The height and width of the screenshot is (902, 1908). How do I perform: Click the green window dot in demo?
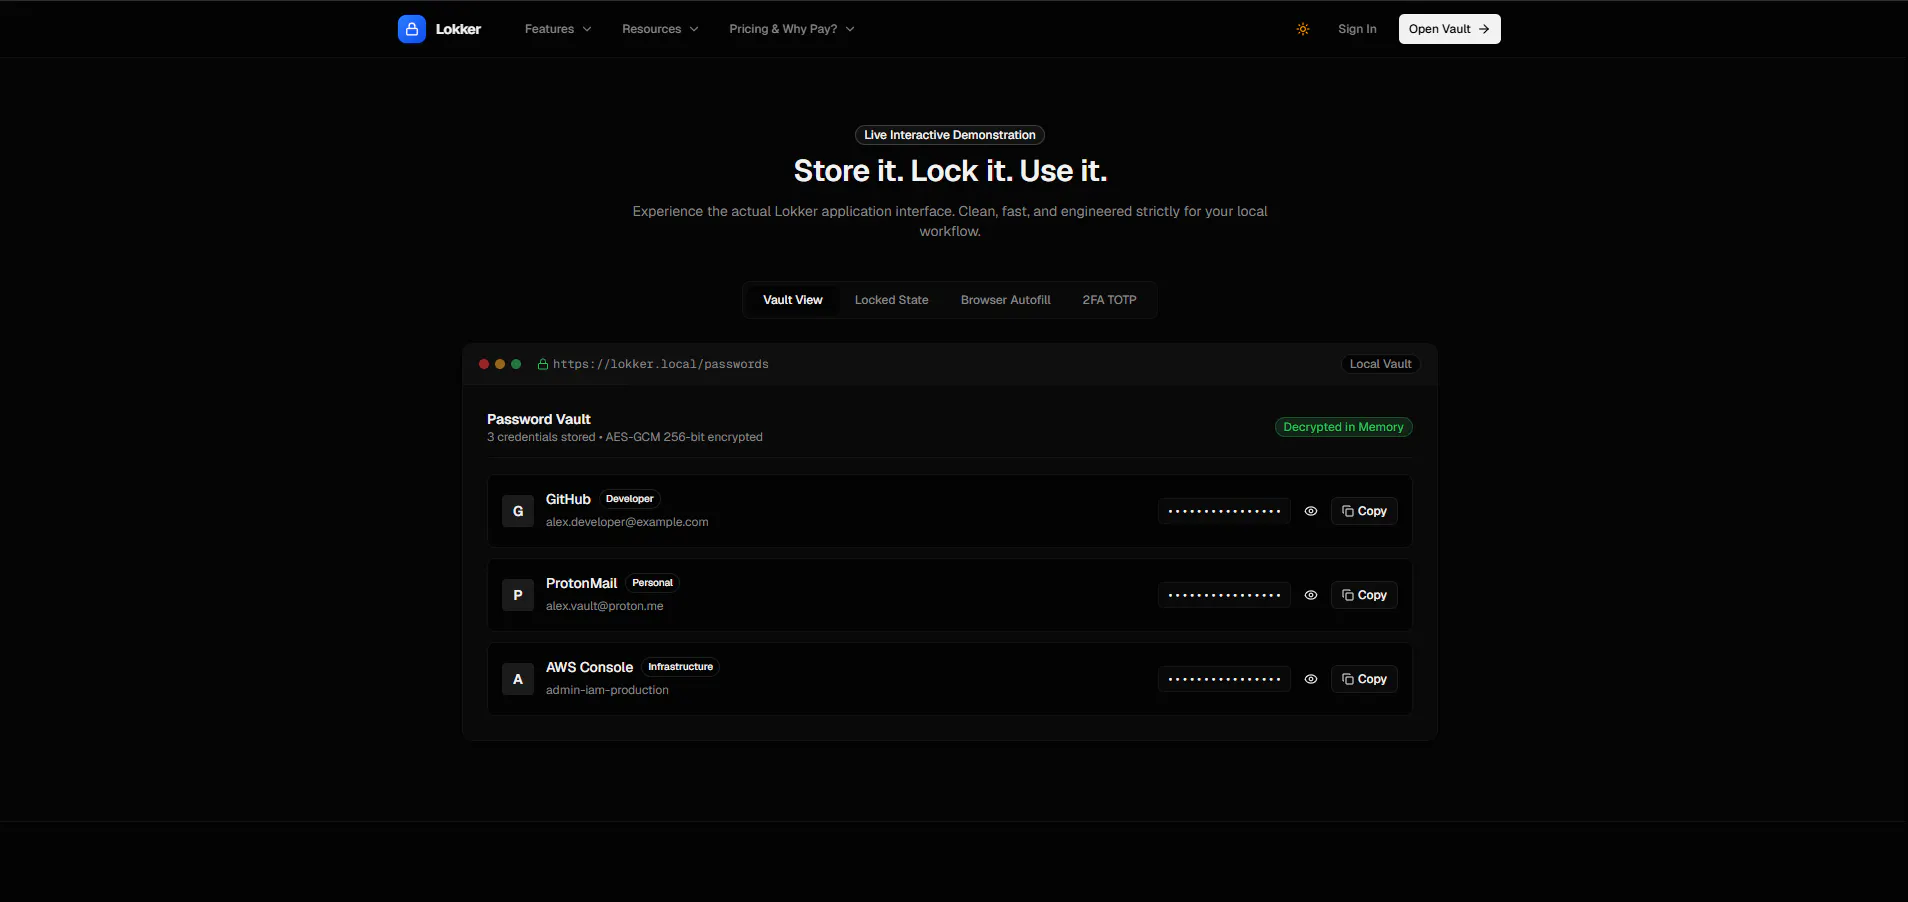click(x=516, y=364)
